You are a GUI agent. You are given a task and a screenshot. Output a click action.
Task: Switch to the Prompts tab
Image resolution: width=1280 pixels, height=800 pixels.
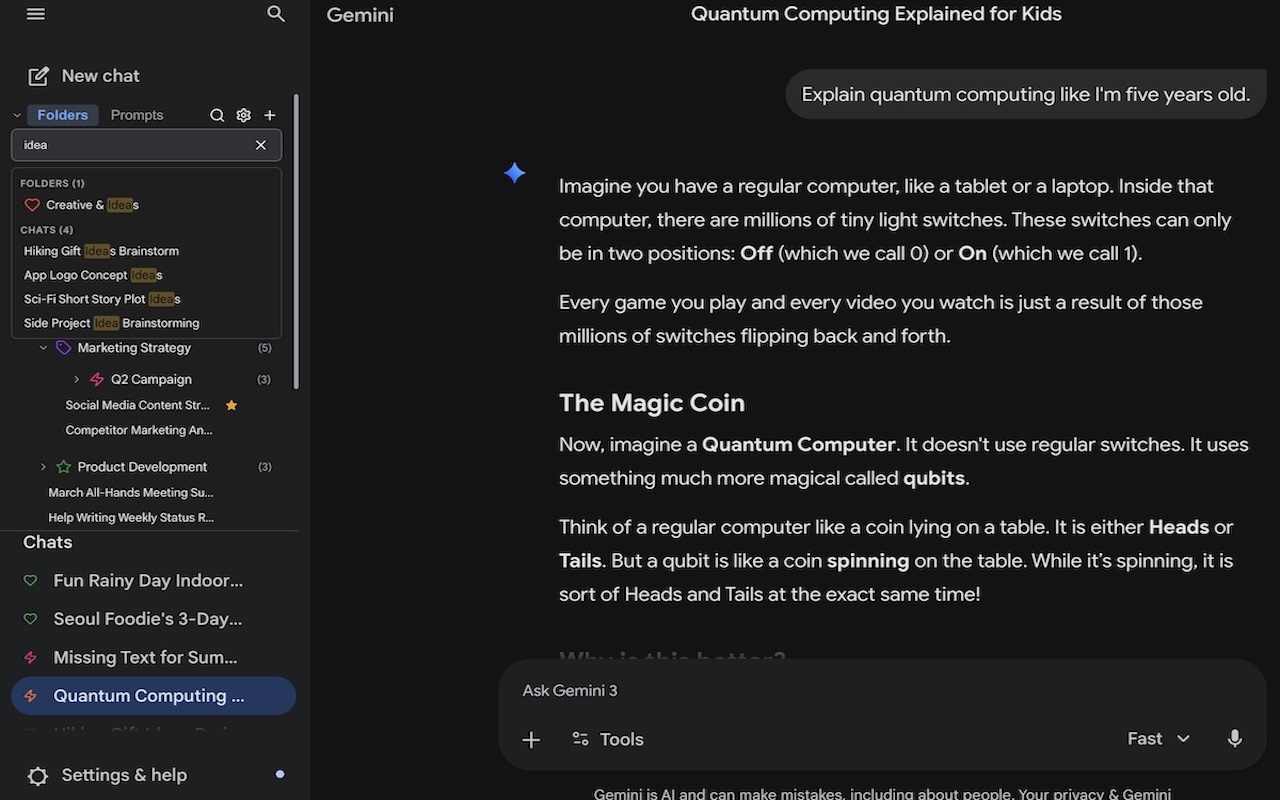pos(137,115)
